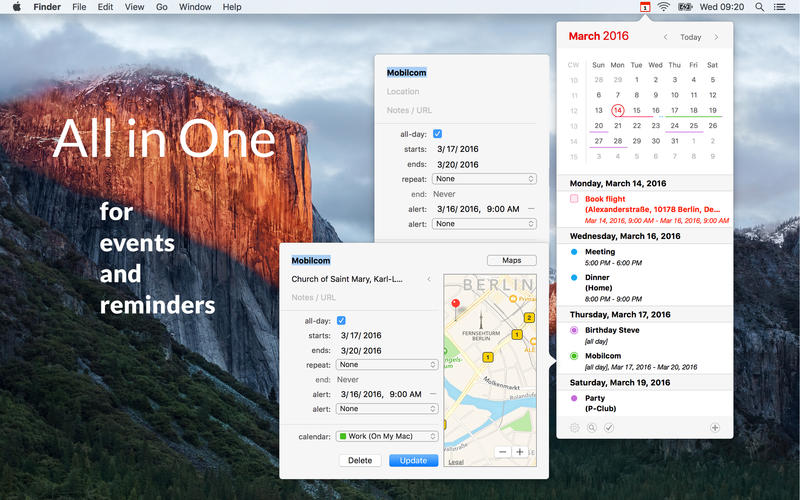
Task: Click the checkmark reminders icon
Action: coord(609,428)
